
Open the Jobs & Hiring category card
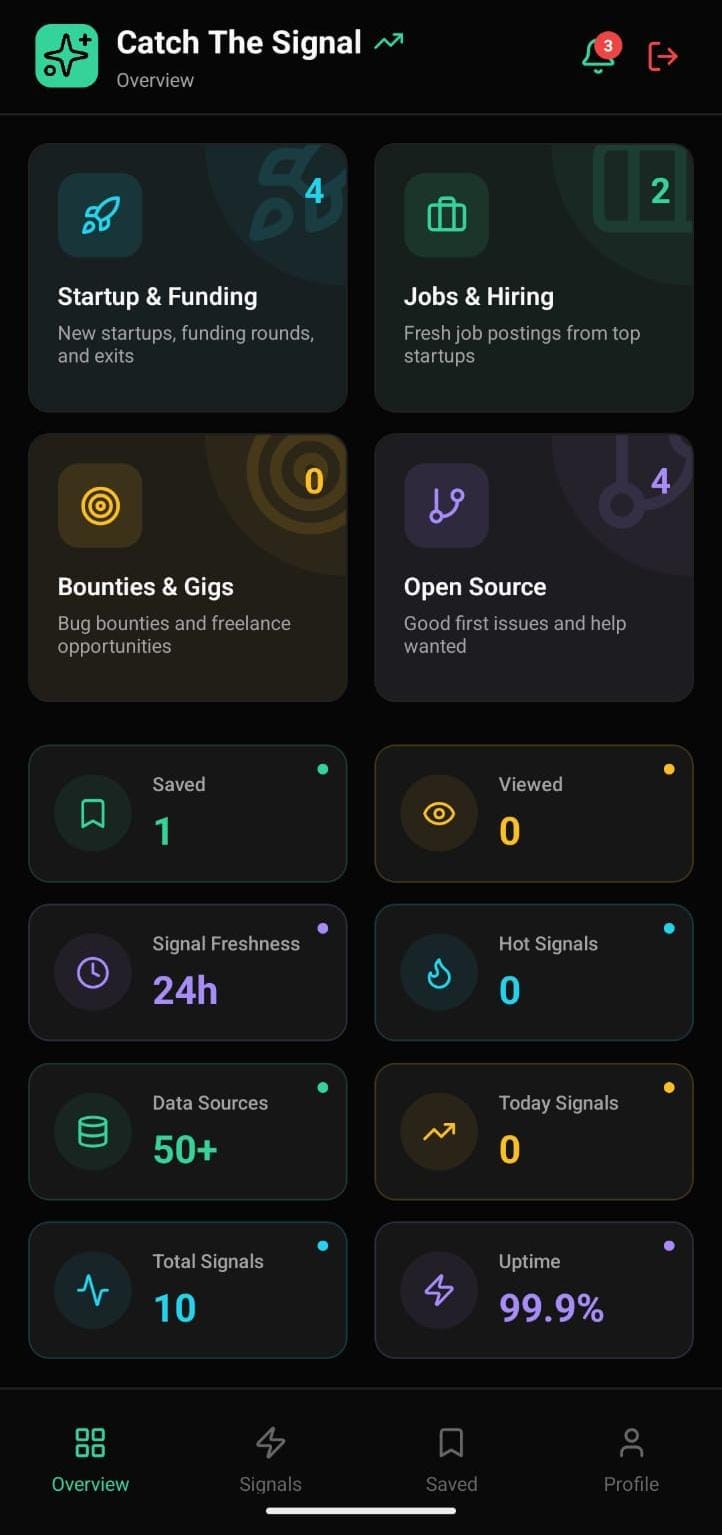point(533,277)
